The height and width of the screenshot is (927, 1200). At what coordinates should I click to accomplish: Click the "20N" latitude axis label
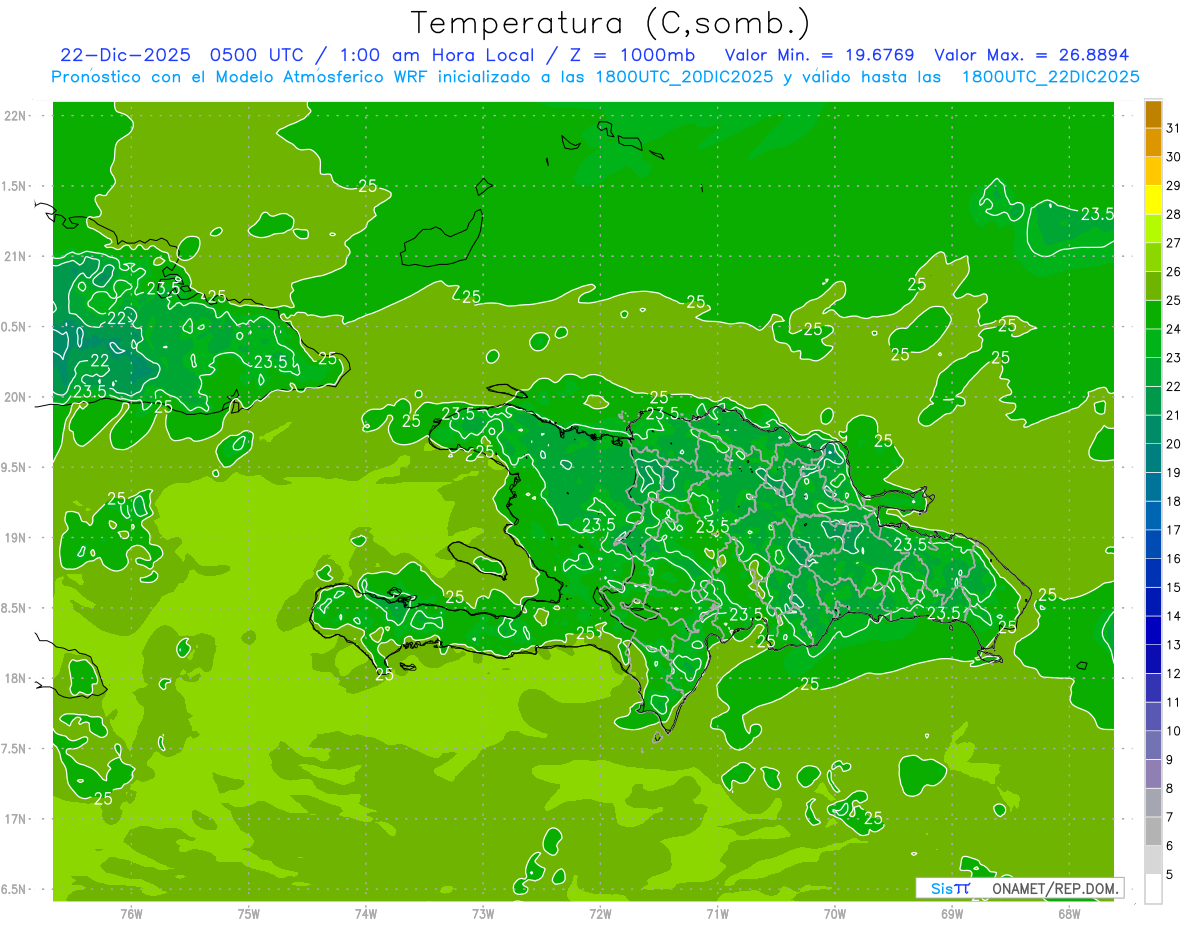coord(15,397)
